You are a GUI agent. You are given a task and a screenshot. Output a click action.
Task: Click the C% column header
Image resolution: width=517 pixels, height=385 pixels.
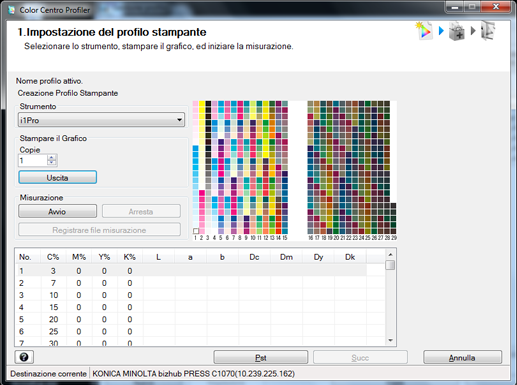(53, 257)
